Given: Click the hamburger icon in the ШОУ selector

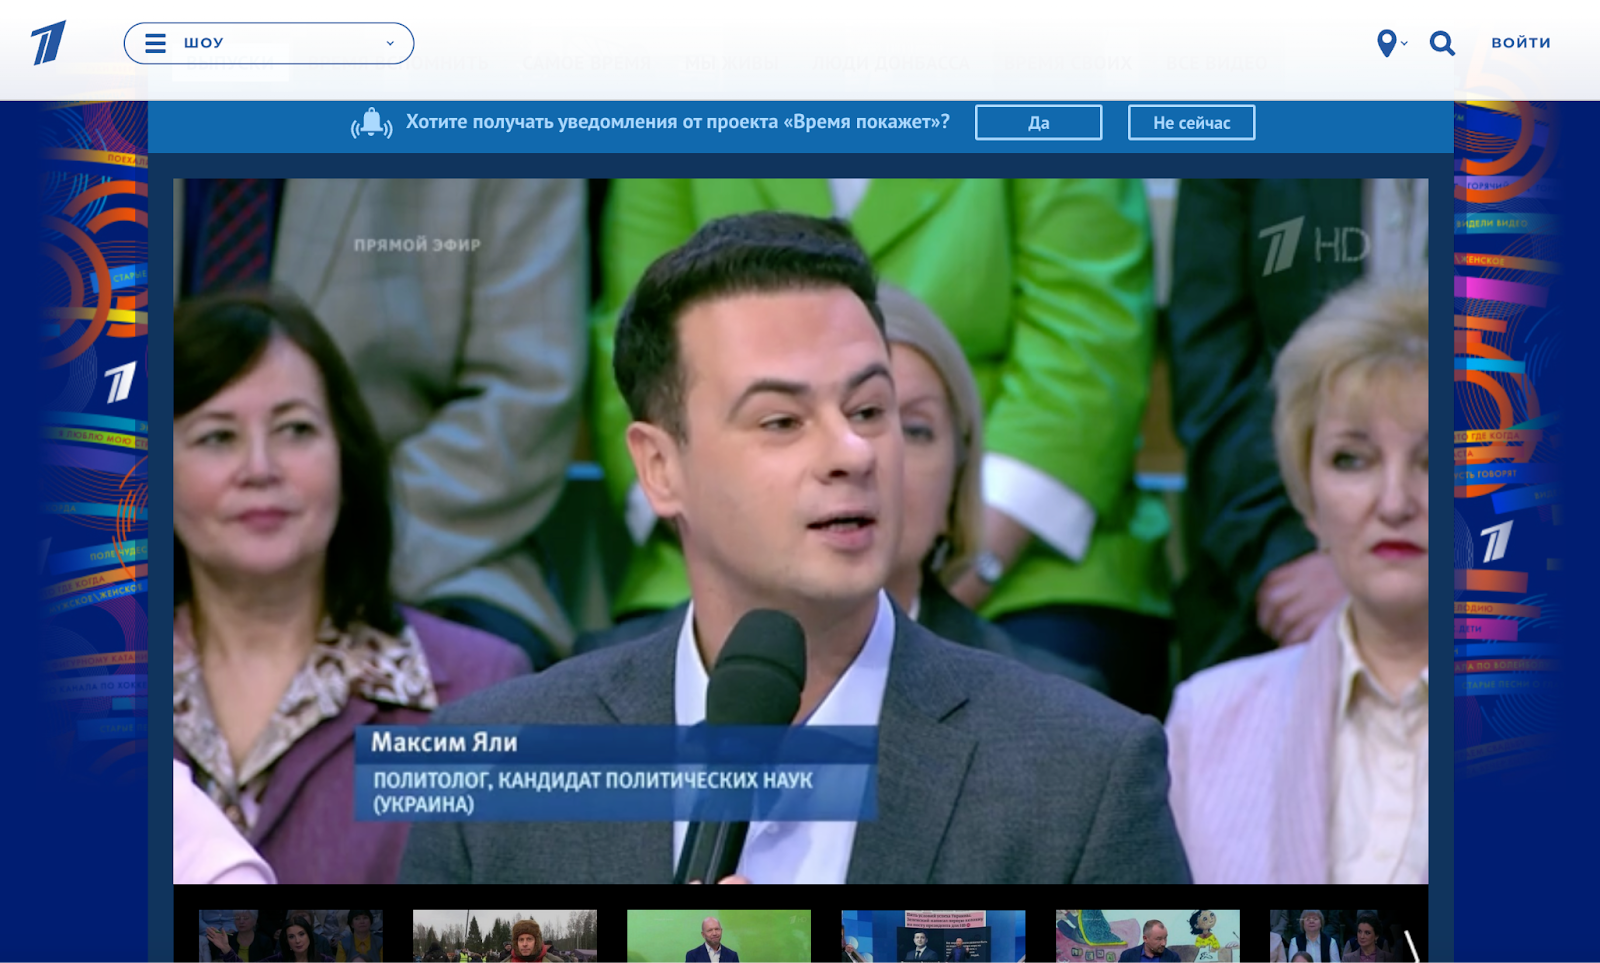Looking at the screenshot, I should tap(155, 43).
